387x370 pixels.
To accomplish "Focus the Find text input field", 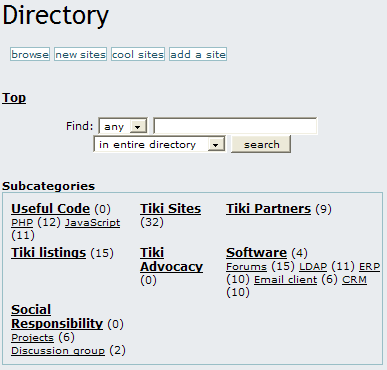I will tap(235, 126).
